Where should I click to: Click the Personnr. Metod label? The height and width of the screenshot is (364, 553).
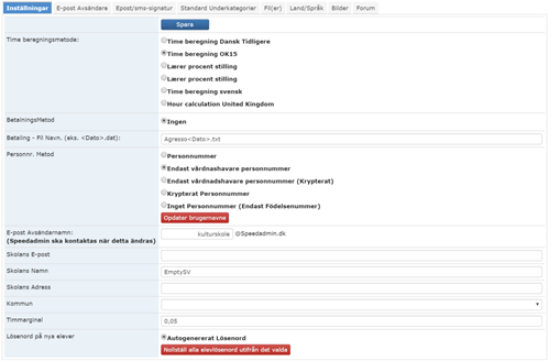tap(30, 154)
